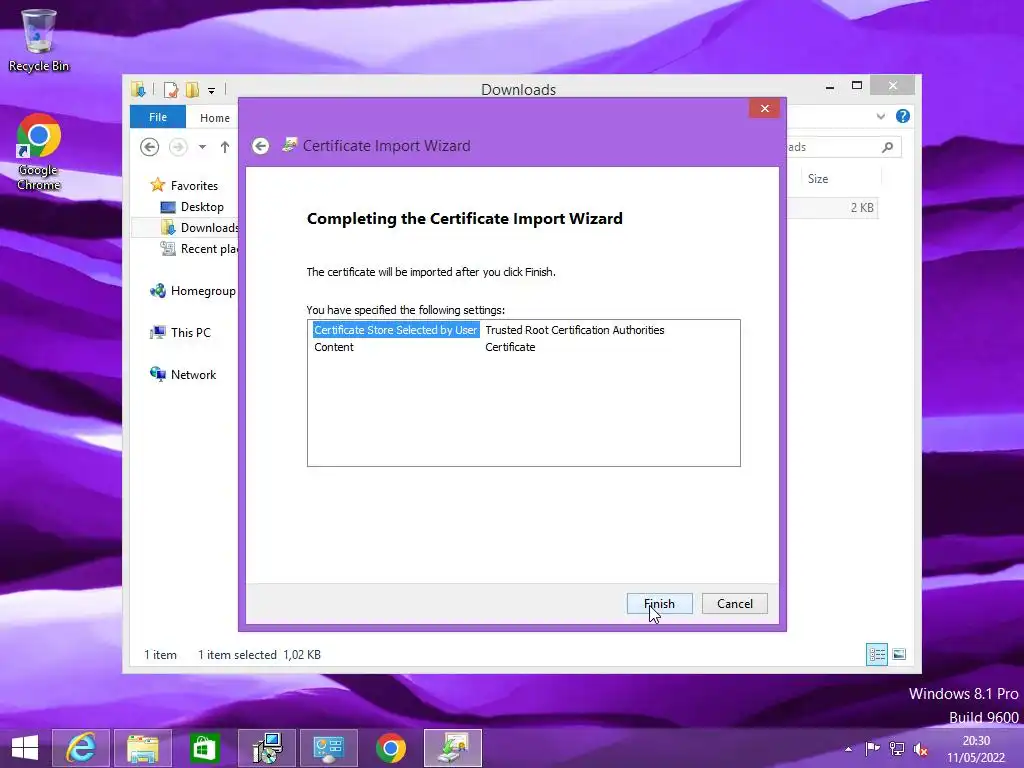Go back using the wizard's back arrow

[x=261, y=146]
